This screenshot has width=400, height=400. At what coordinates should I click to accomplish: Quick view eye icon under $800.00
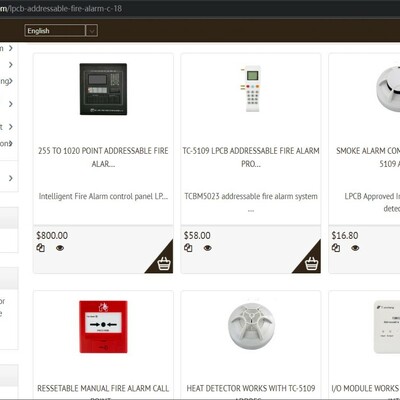(x=60, y=248)
